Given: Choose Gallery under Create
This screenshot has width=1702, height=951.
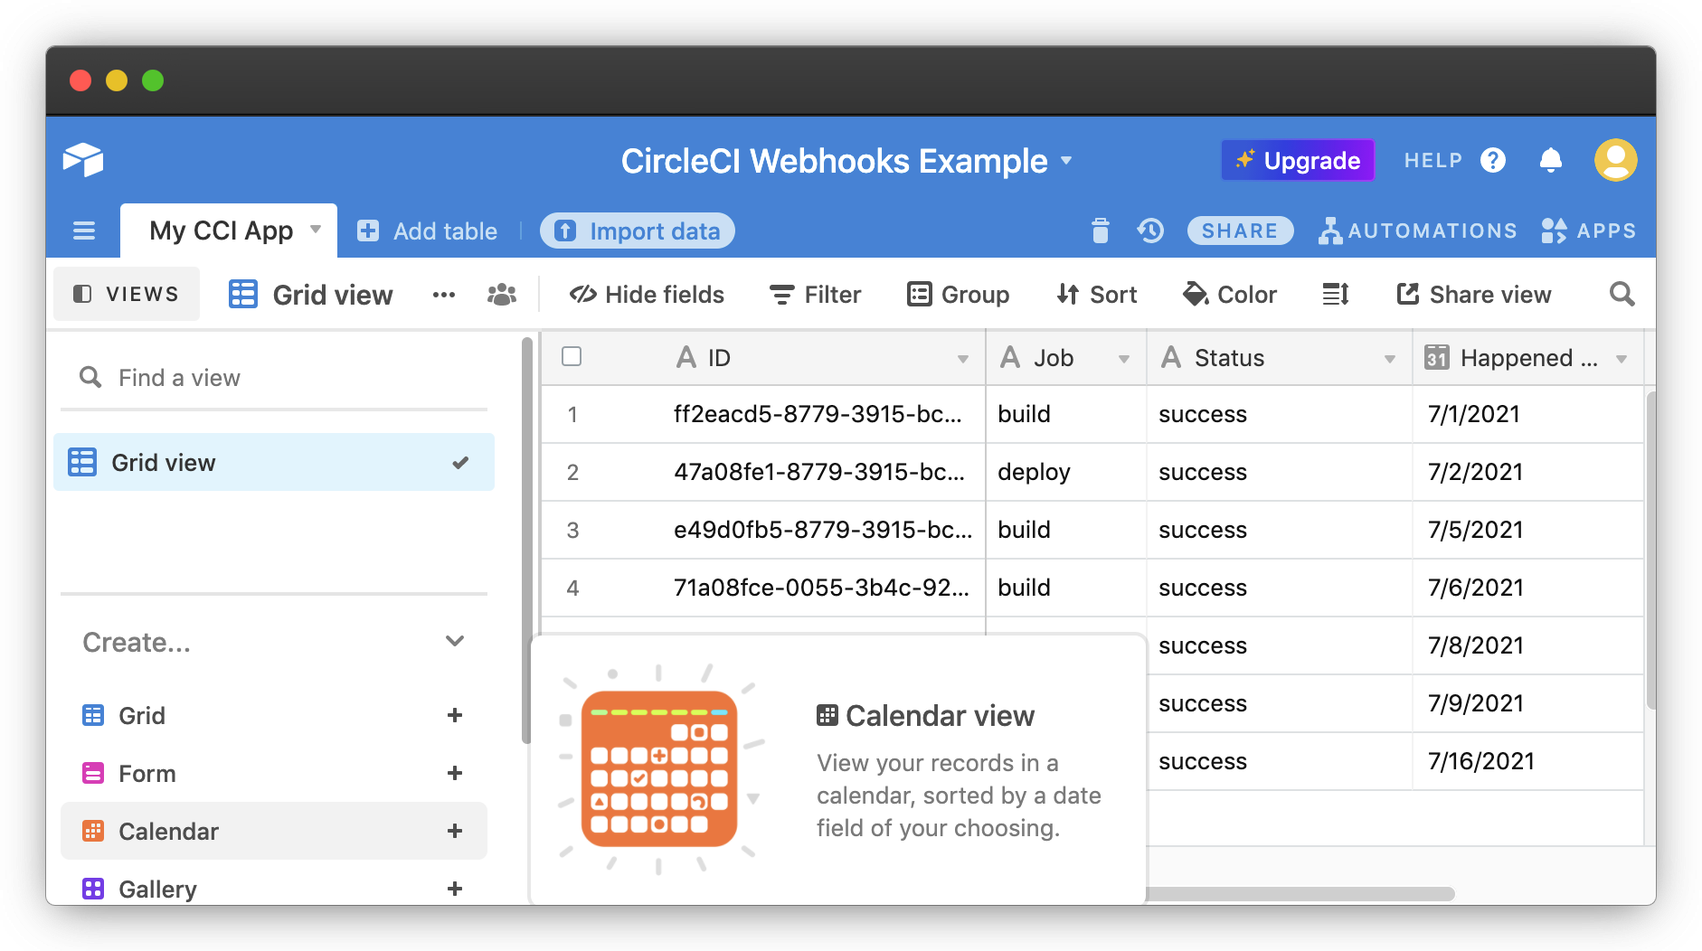Looking at the screenshot, I should tap(274, 889).
